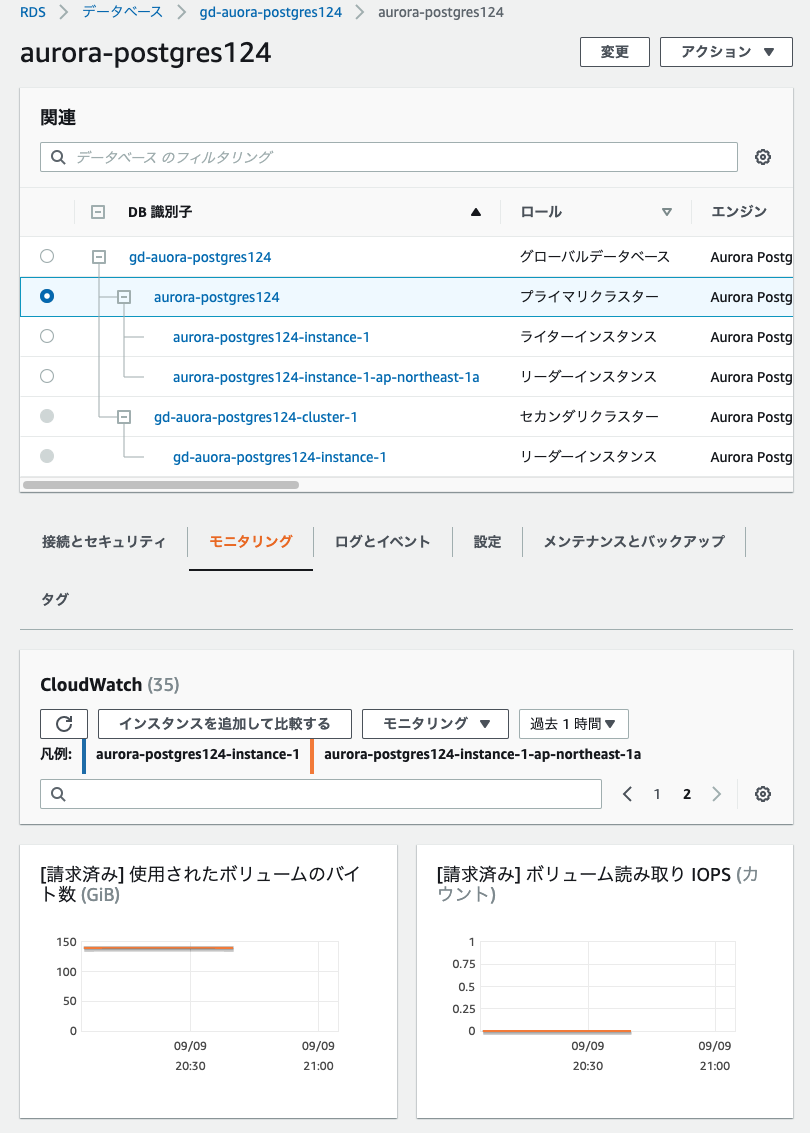Click the 変更 button
Image resolution: width=810 pixels, height=1133 pixels.
[x=615, y=52]
